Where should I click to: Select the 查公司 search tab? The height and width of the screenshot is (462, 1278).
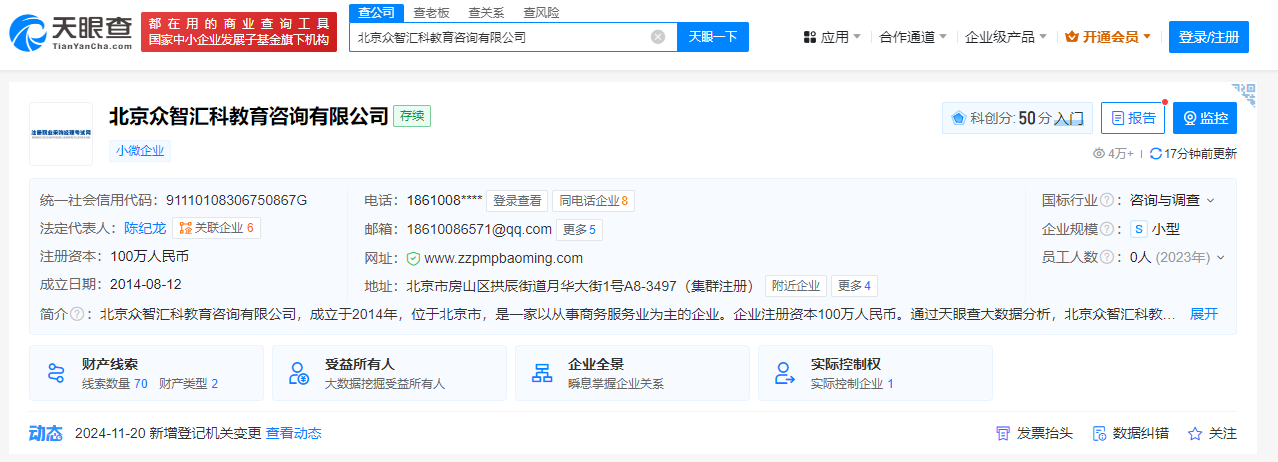[x=376, y=12]
